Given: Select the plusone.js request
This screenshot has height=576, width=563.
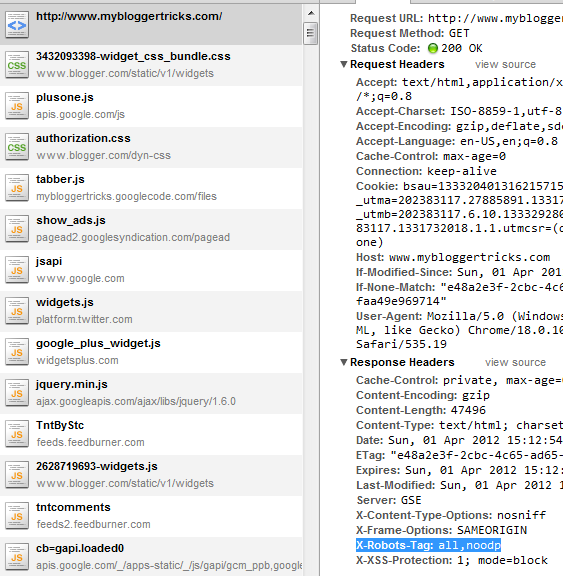Looking at the screenshot, I should point(151,107).
